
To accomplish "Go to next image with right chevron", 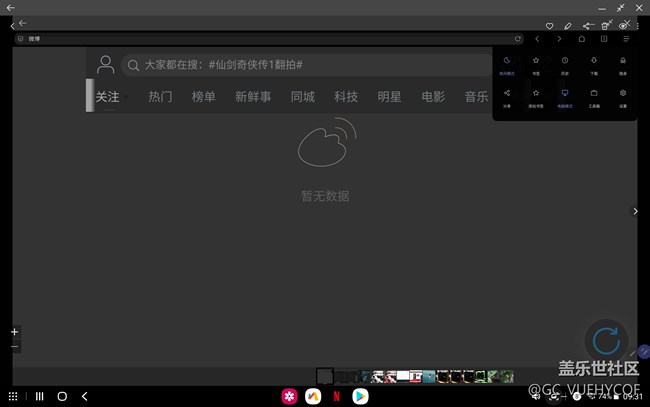I will coord(635,211).
